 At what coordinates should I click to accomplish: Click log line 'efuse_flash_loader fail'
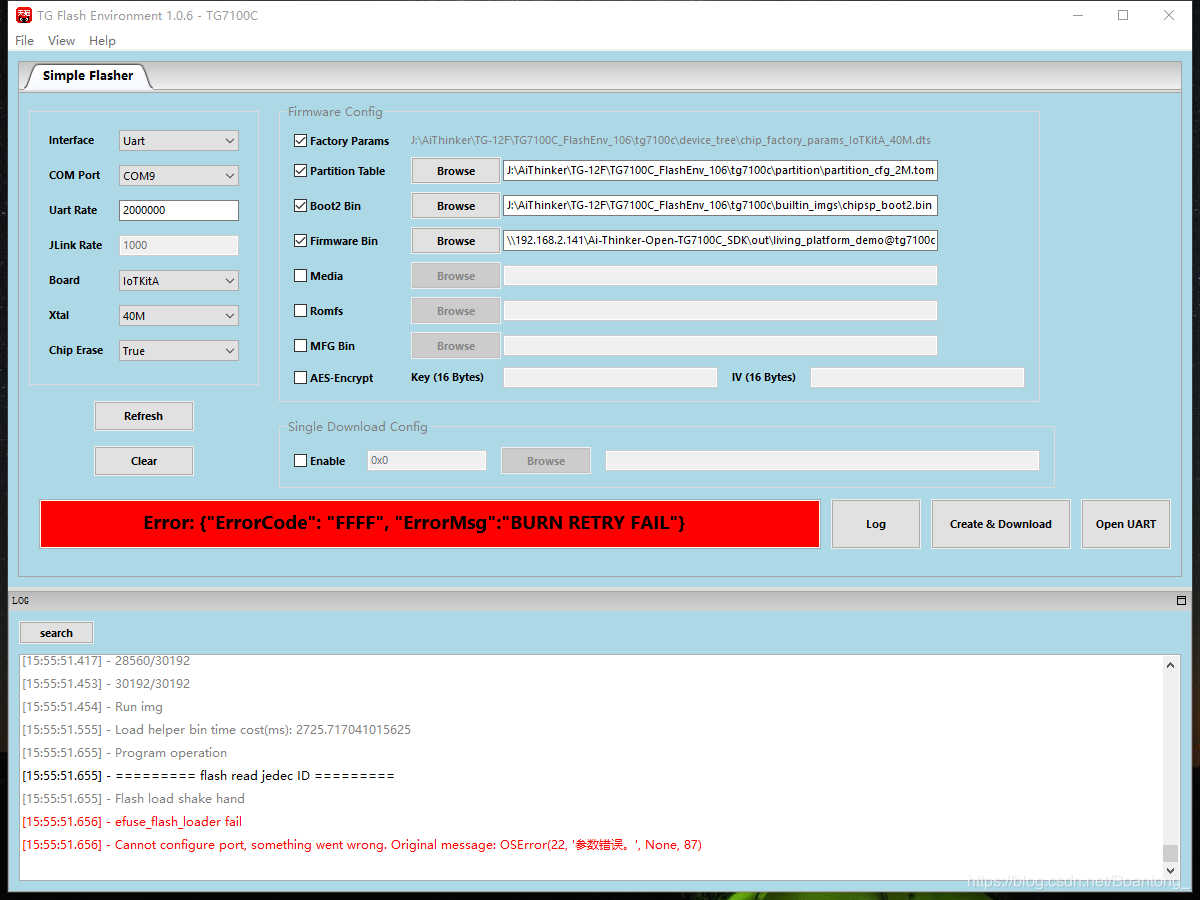pyautogui.click(x=132, y=822)
